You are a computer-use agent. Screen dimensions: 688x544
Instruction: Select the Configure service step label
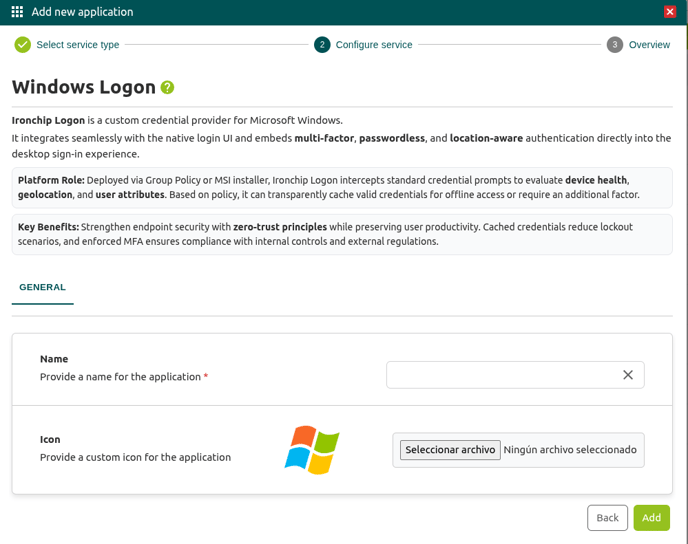[373, 45]
